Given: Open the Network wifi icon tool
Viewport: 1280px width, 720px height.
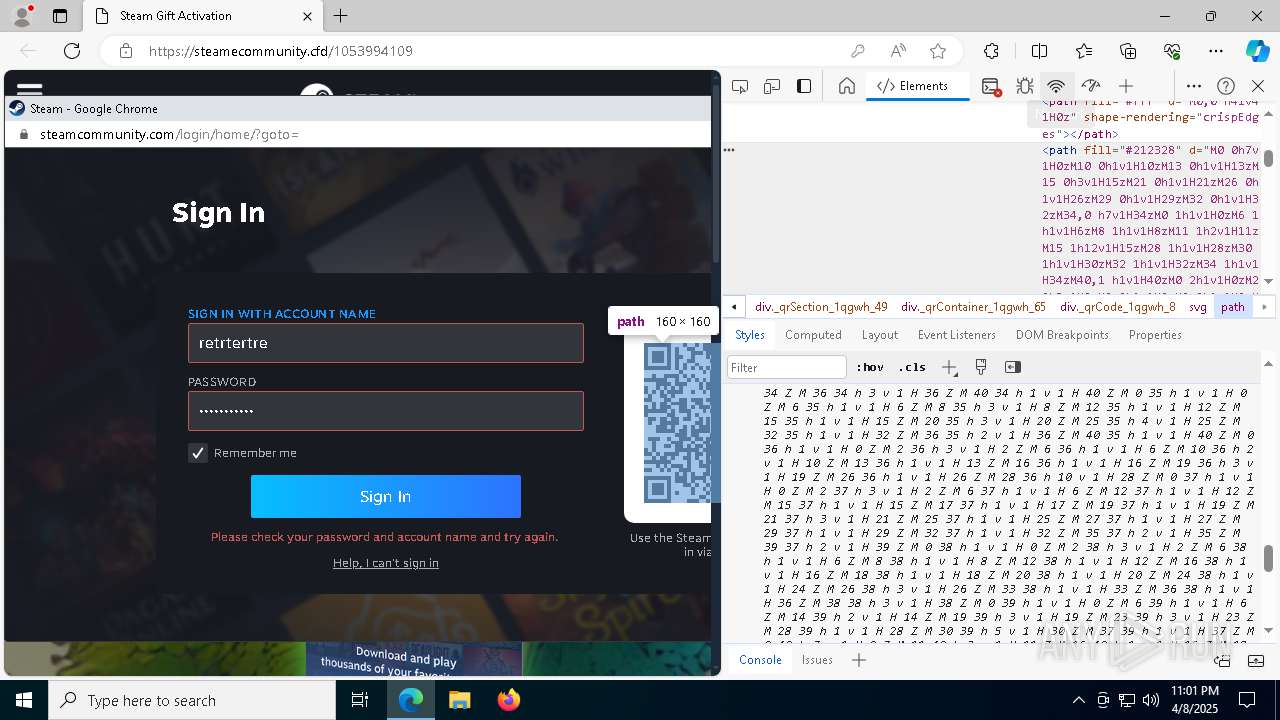Looking at the screenshot, I should pos(1056,86).
